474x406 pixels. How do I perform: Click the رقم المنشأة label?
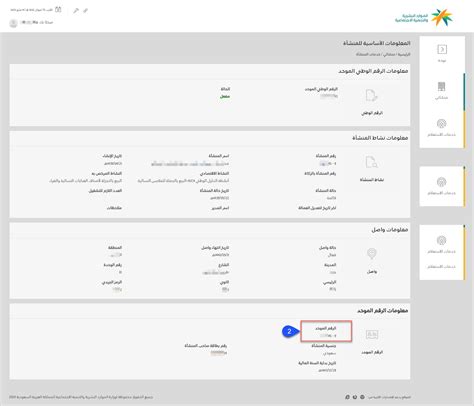pyautogui.click(x=326, y=156)
